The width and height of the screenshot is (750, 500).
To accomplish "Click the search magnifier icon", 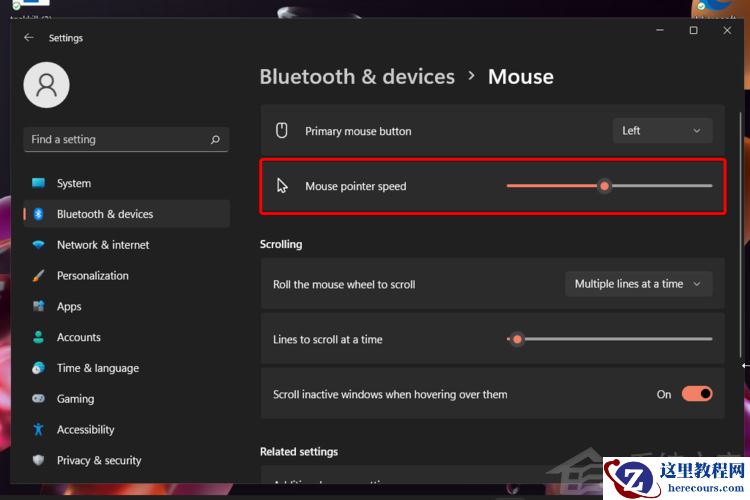I will coord(215,139).
